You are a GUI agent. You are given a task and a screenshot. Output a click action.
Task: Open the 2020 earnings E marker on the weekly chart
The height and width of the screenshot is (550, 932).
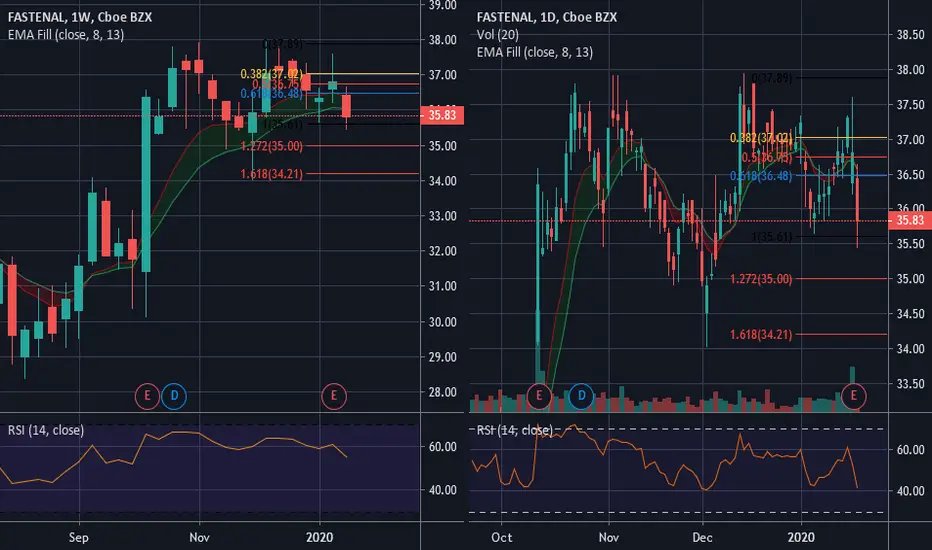point(334,395)
